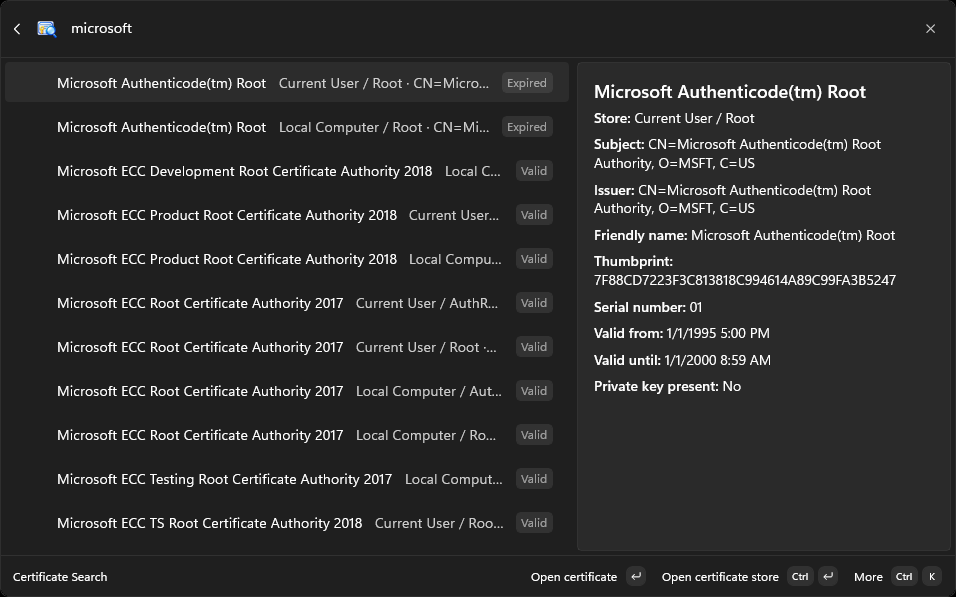Select Microsoft ECC TS Root Certificate Authority 2018
The image size is (956, 597).
287,523
